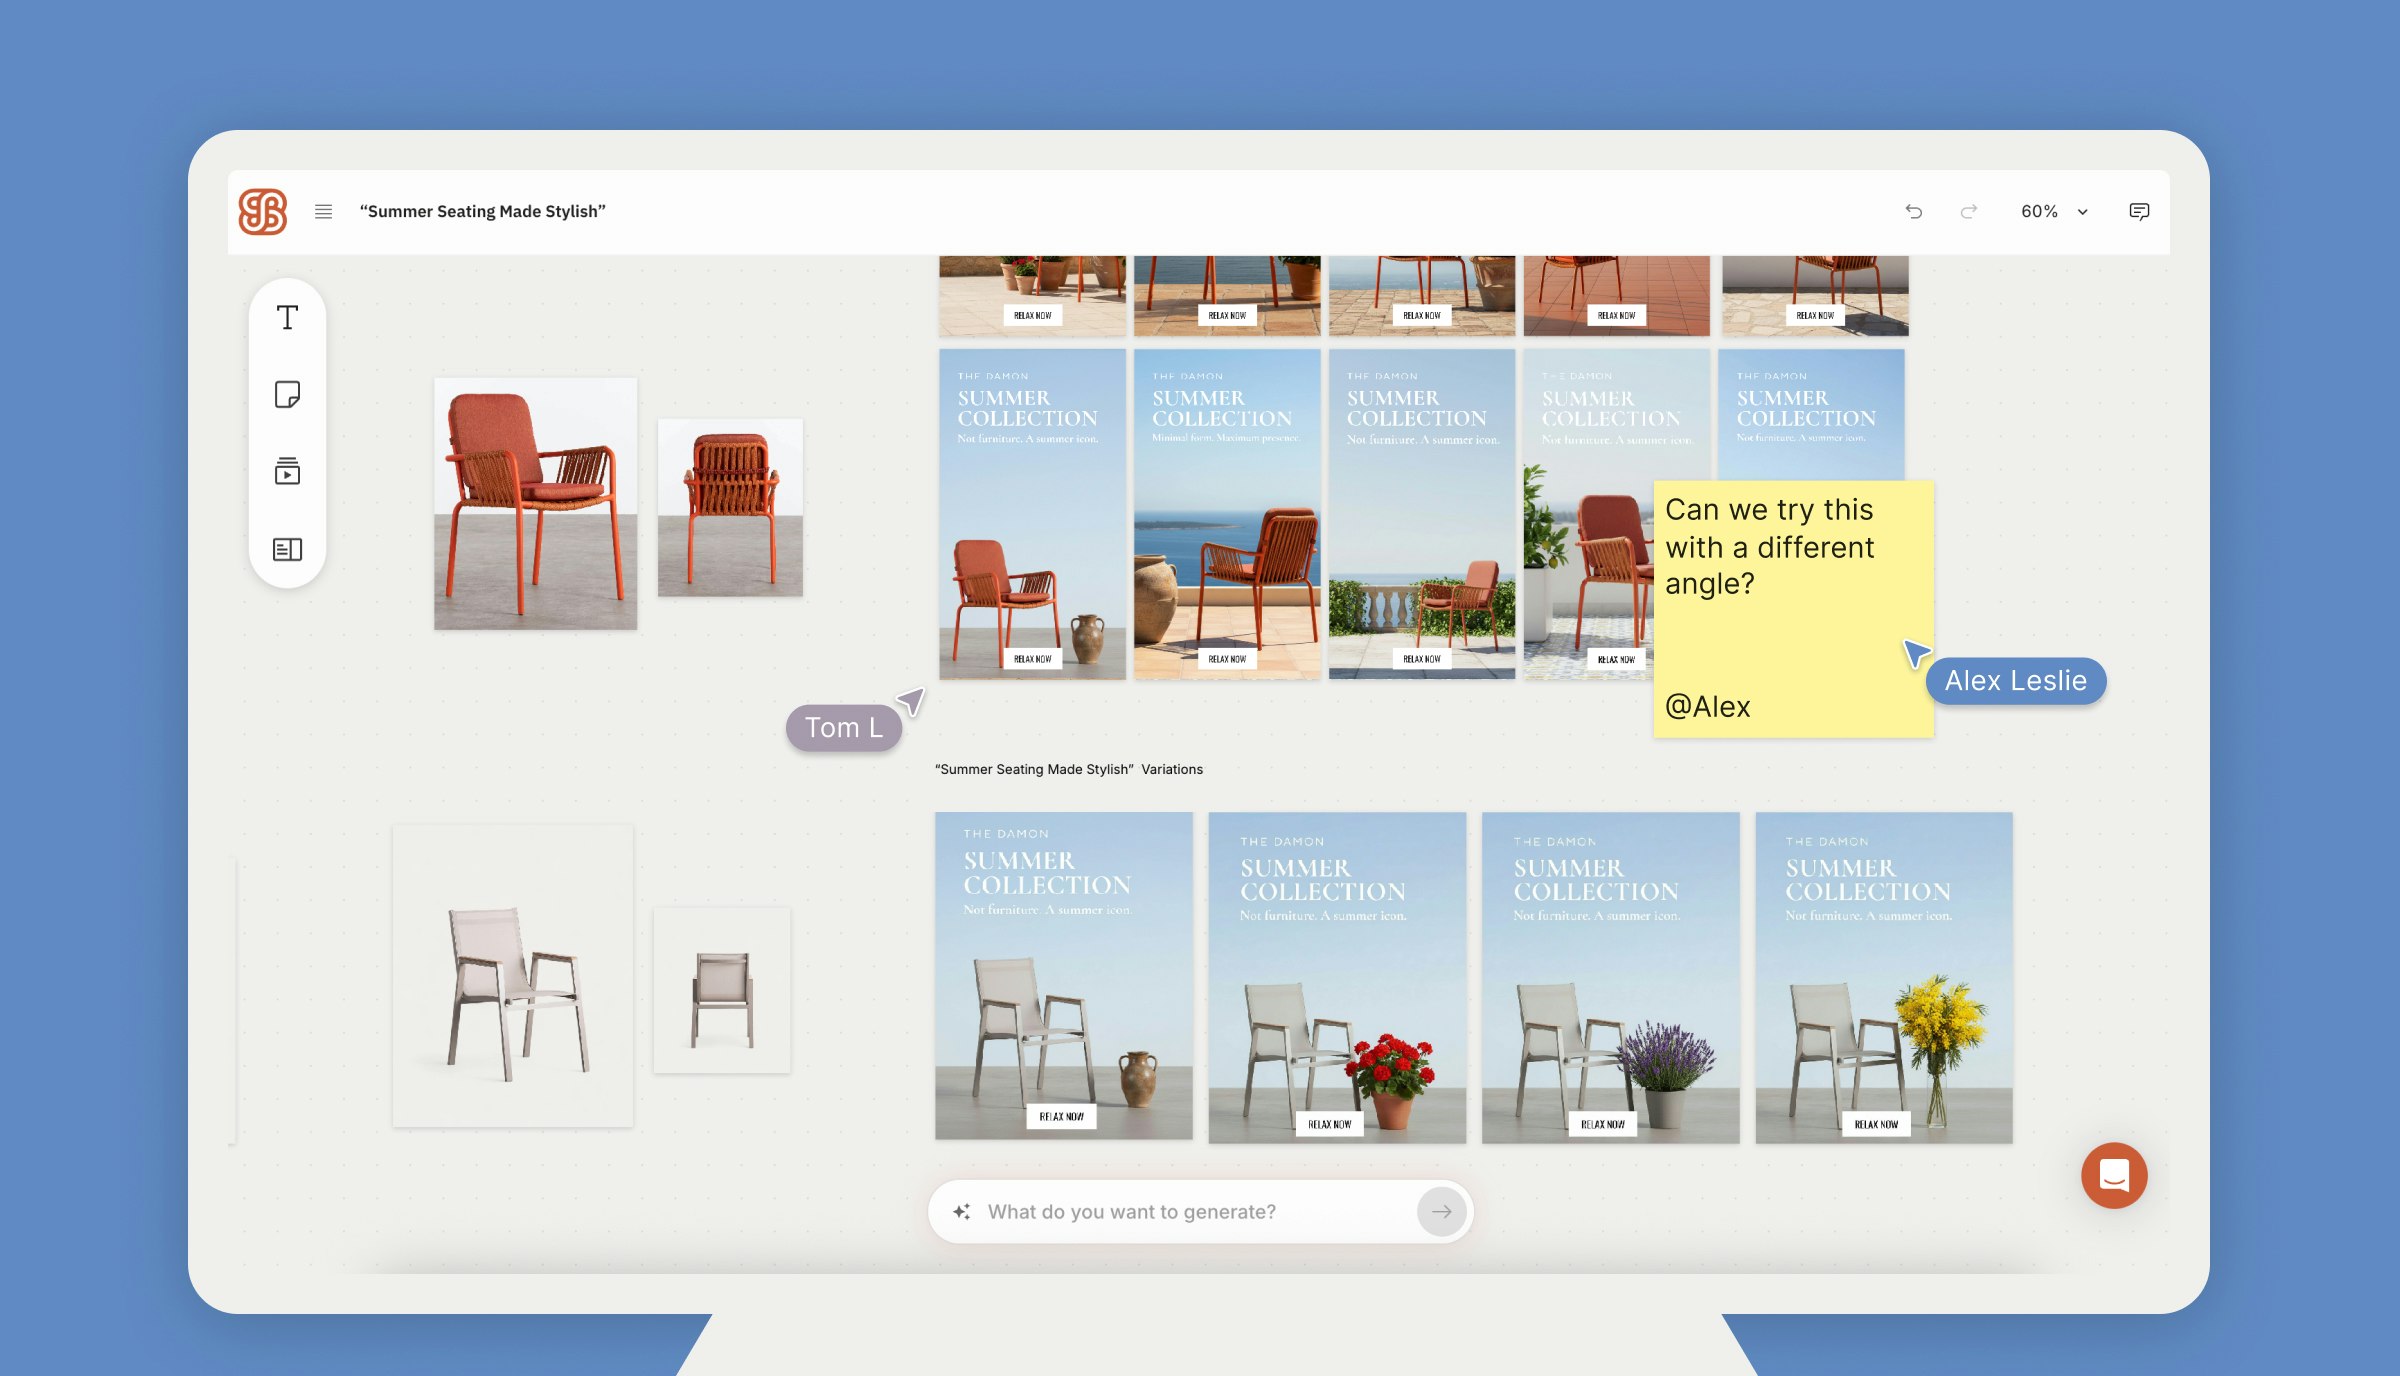Expand the 60% zoom dropdown
2400x1376 pixels.
(2039, 211)
